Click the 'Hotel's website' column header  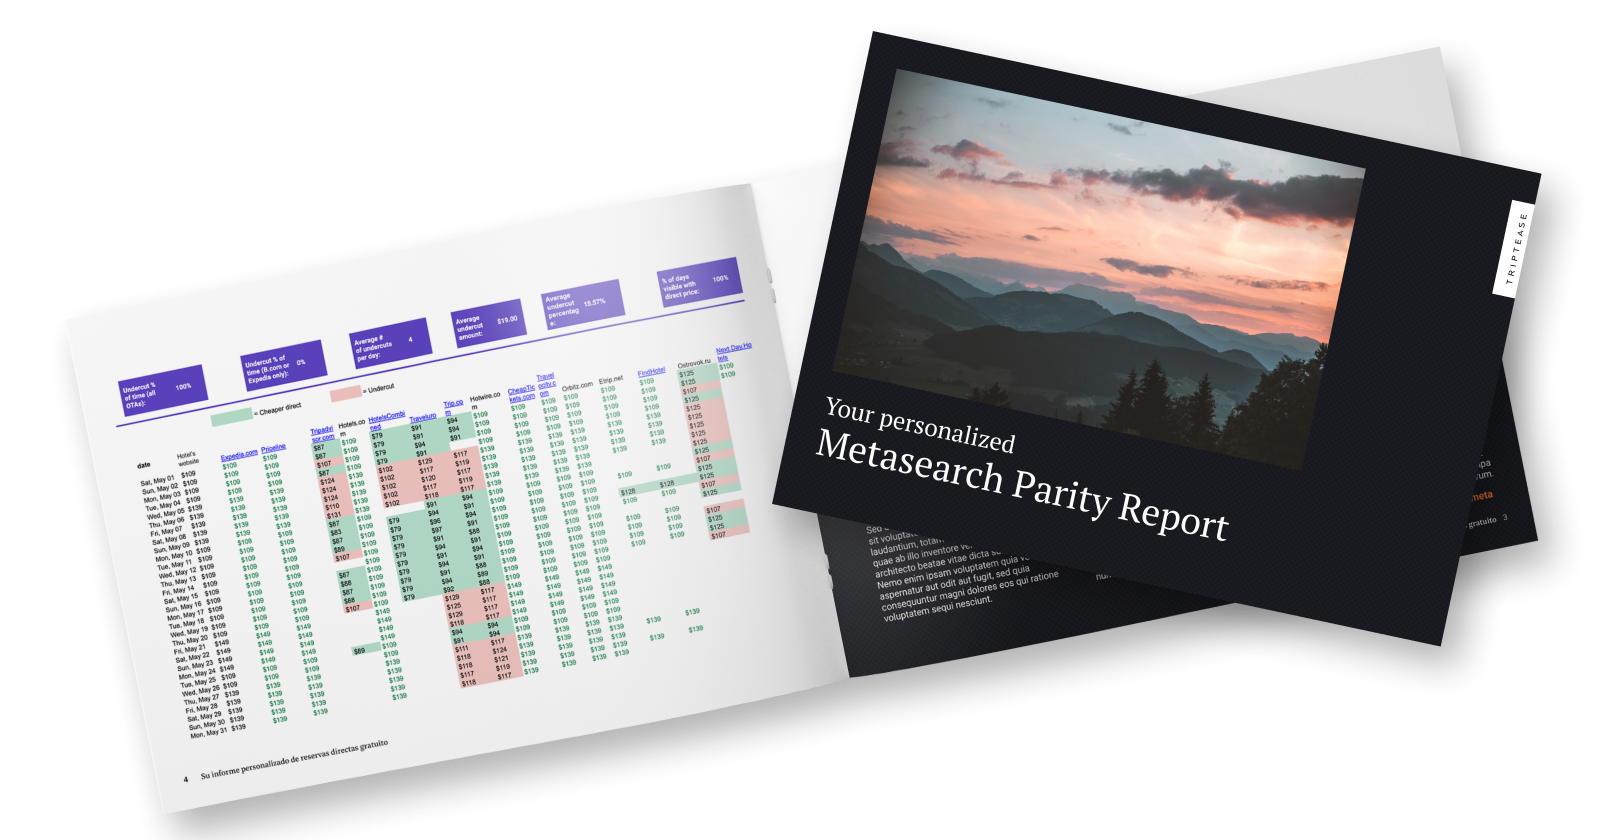pos(187,458)
